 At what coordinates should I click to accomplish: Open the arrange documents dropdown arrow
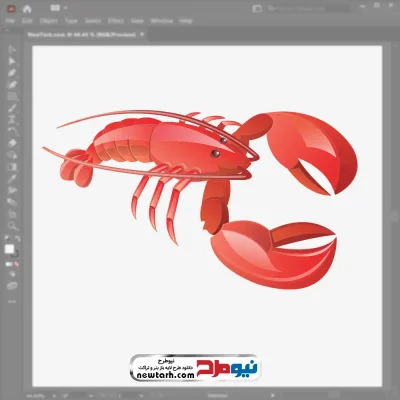[x=65, y=8]
